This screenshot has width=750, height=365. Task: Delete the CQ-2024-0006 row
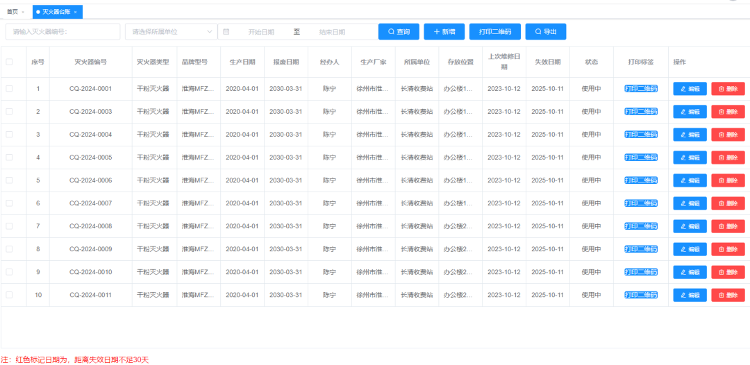point(728,181)
